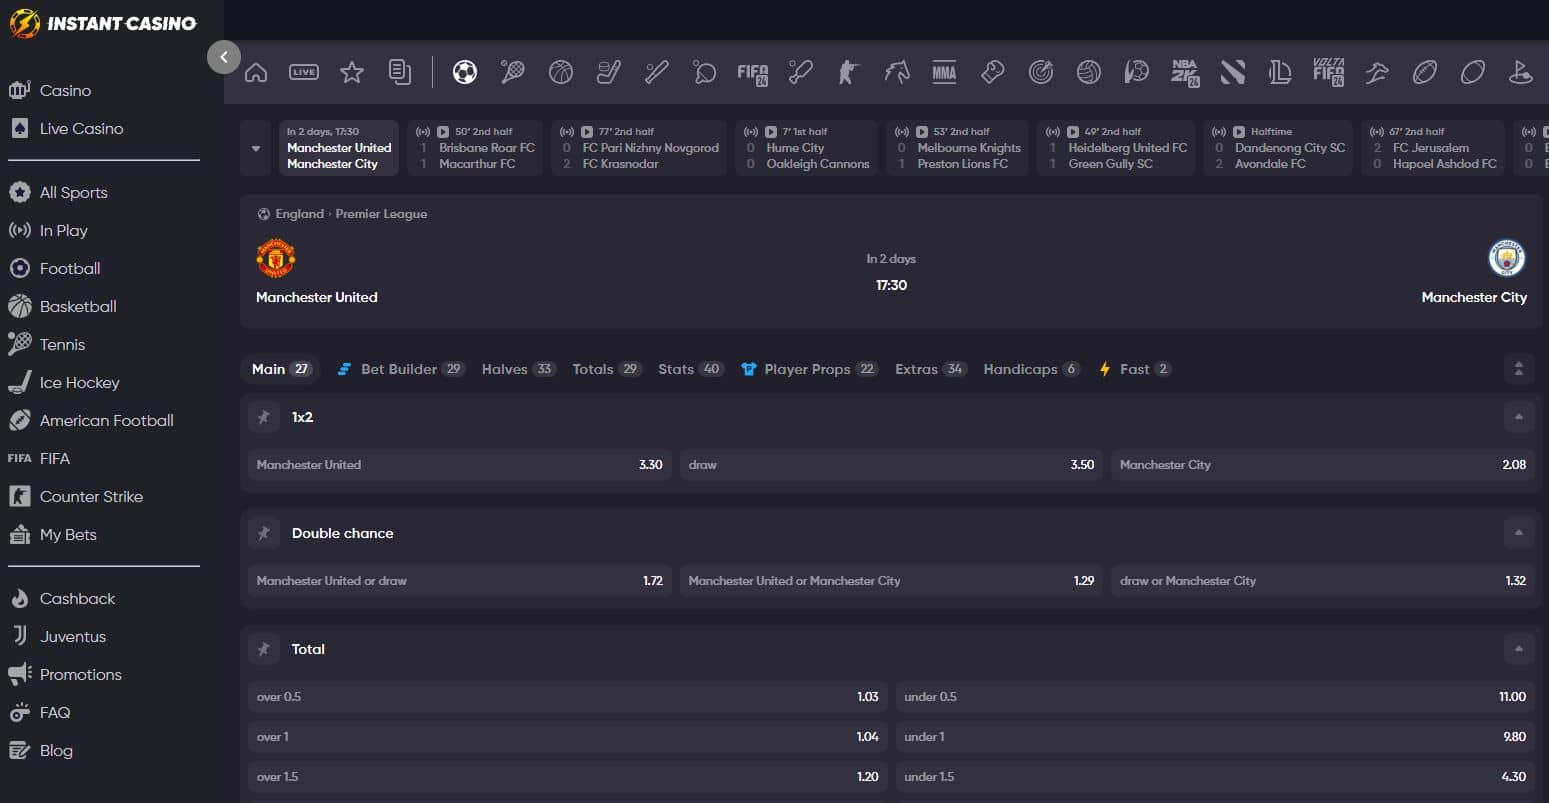Select the table tennis paddle icon
The height and width of the screenshot is (803, 1549).
pos(705,72)
